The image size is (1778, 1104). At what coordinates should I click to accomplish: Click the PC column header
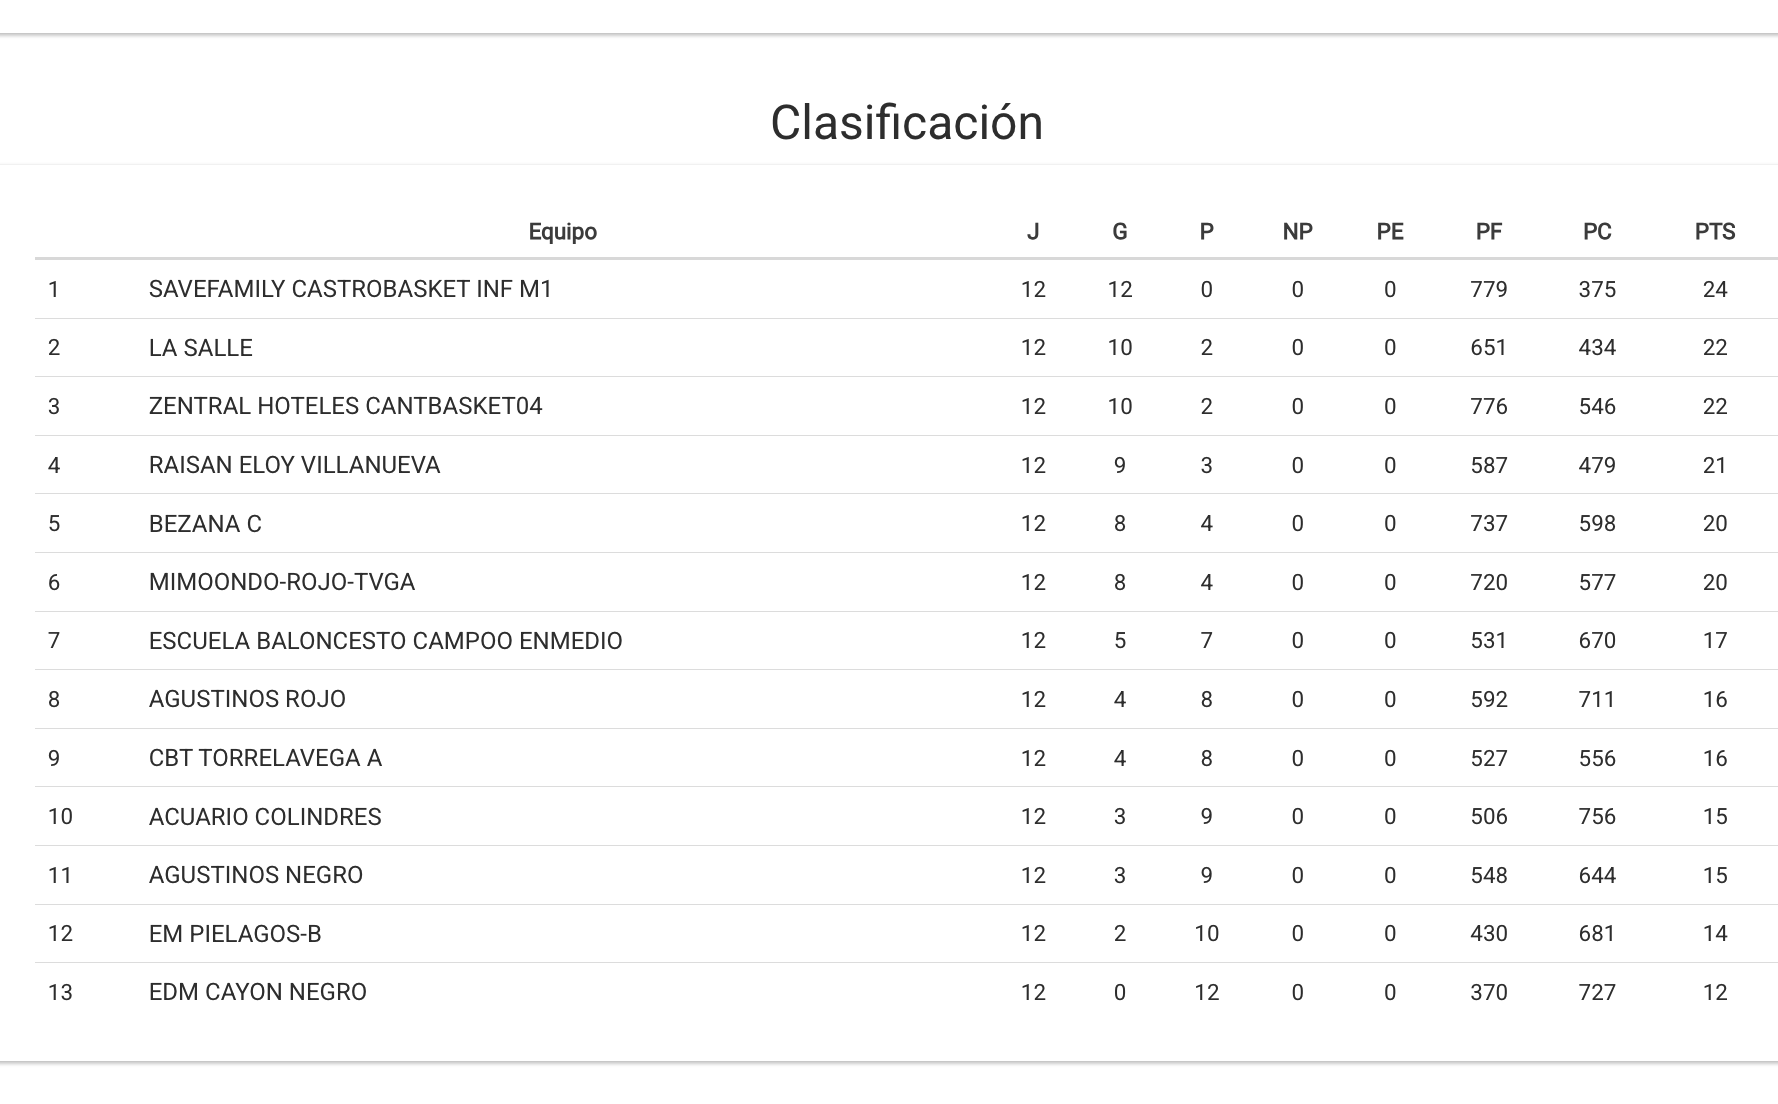coord(1596,232)
